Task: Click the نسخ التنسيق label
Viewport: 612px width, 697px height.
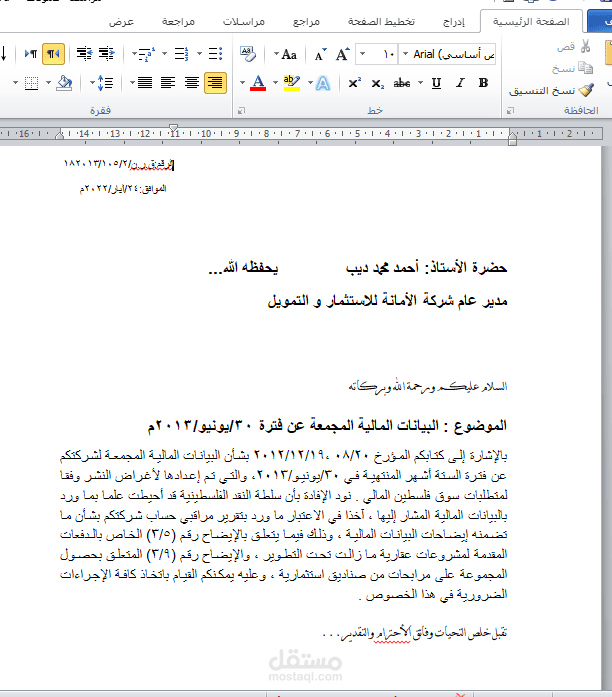Action: 542,91
